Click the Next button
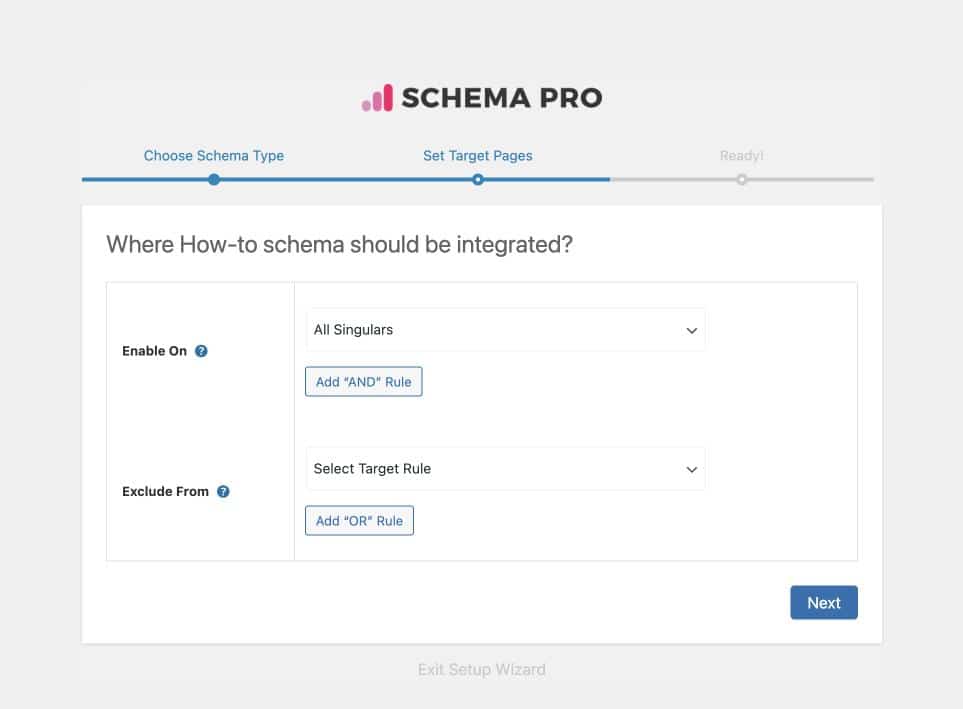This screenshot has height=709, width=963. [x=823, y=603]
